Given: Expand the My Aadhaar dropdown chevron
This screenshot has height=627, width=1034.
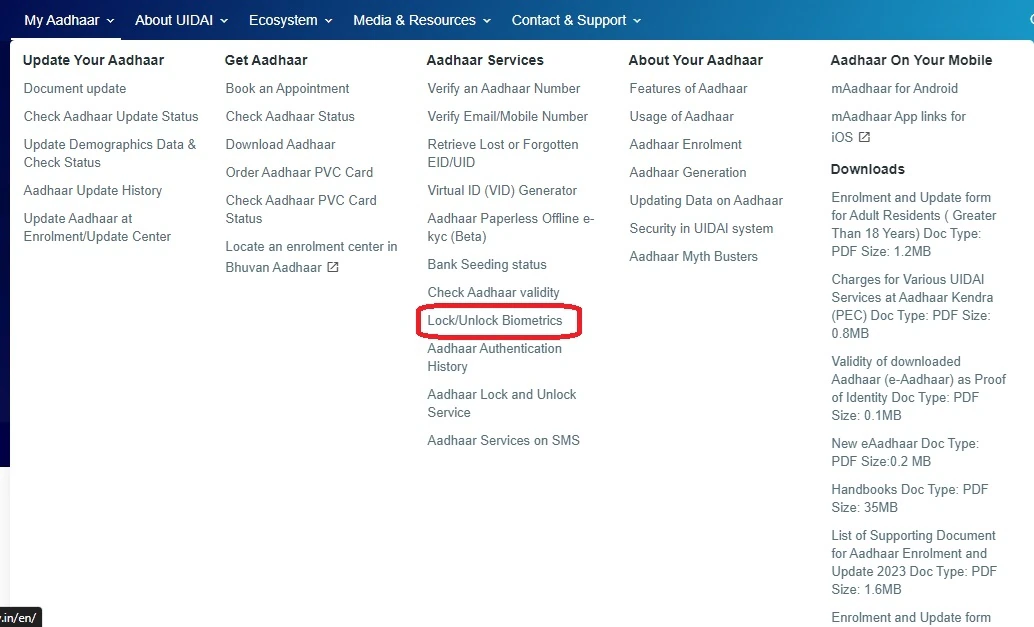Looking at the screenshot, I should 110,21.
